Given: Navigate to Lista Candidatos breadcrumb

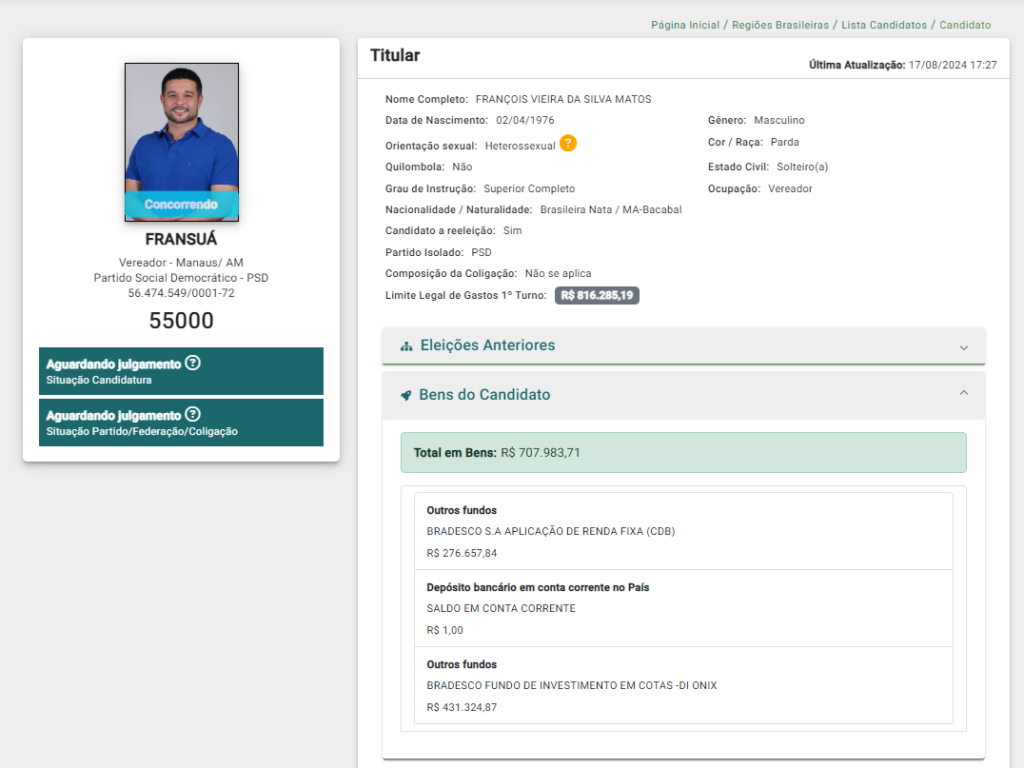Looking at the screenshot, I should pos(885,25).
